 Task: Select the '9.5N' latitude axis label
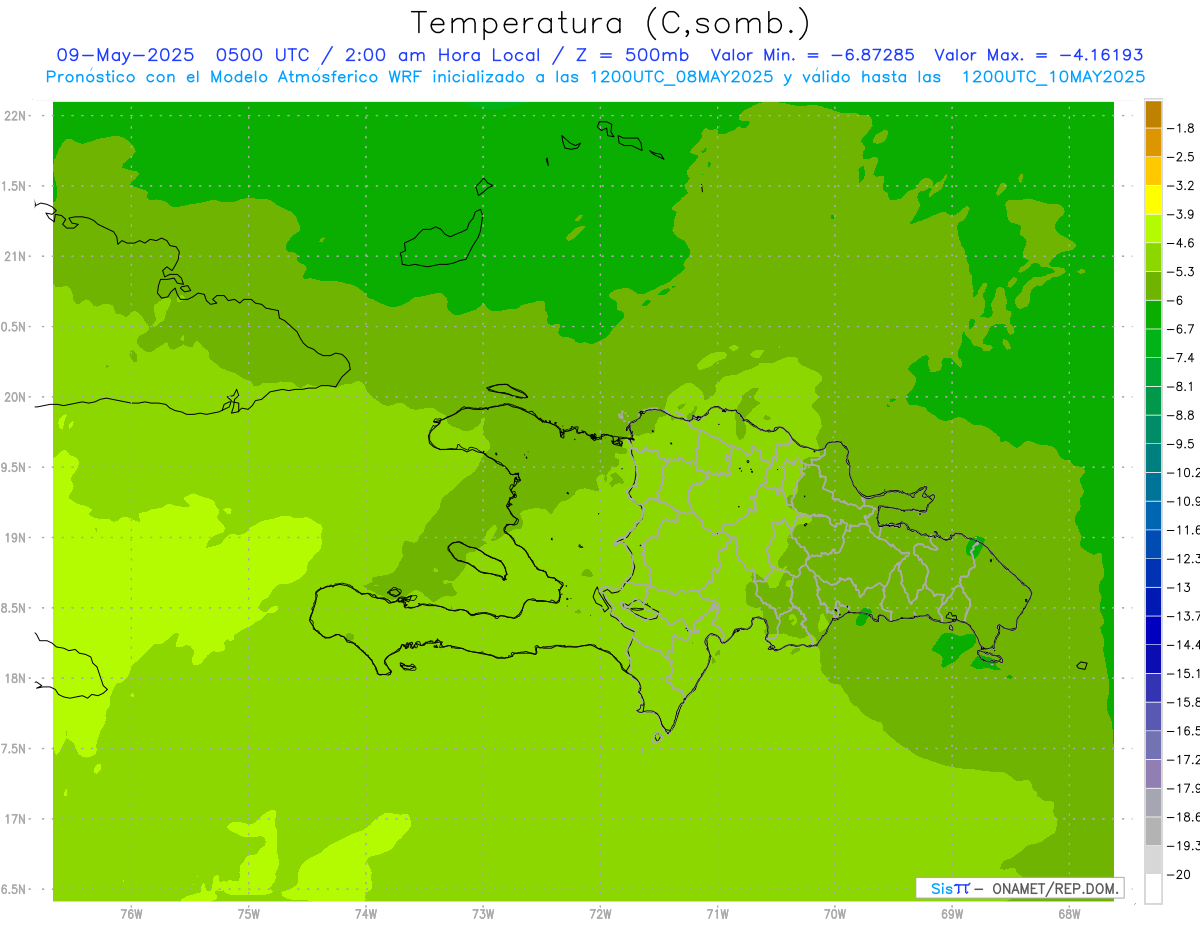point(13,467)
